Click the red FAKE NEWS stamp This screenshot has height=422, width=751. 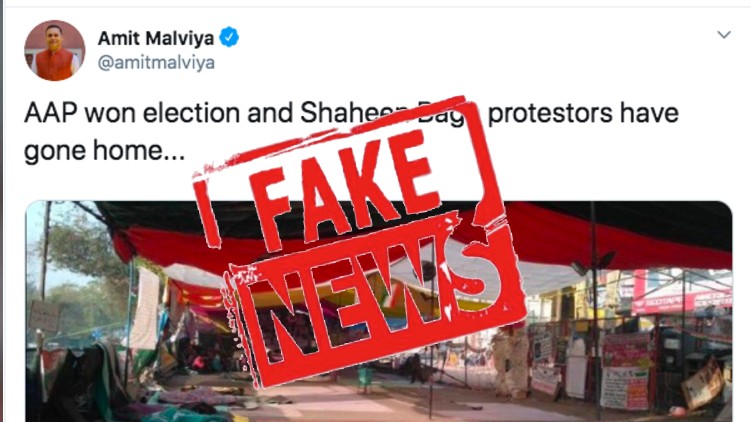tap(359, 242)
